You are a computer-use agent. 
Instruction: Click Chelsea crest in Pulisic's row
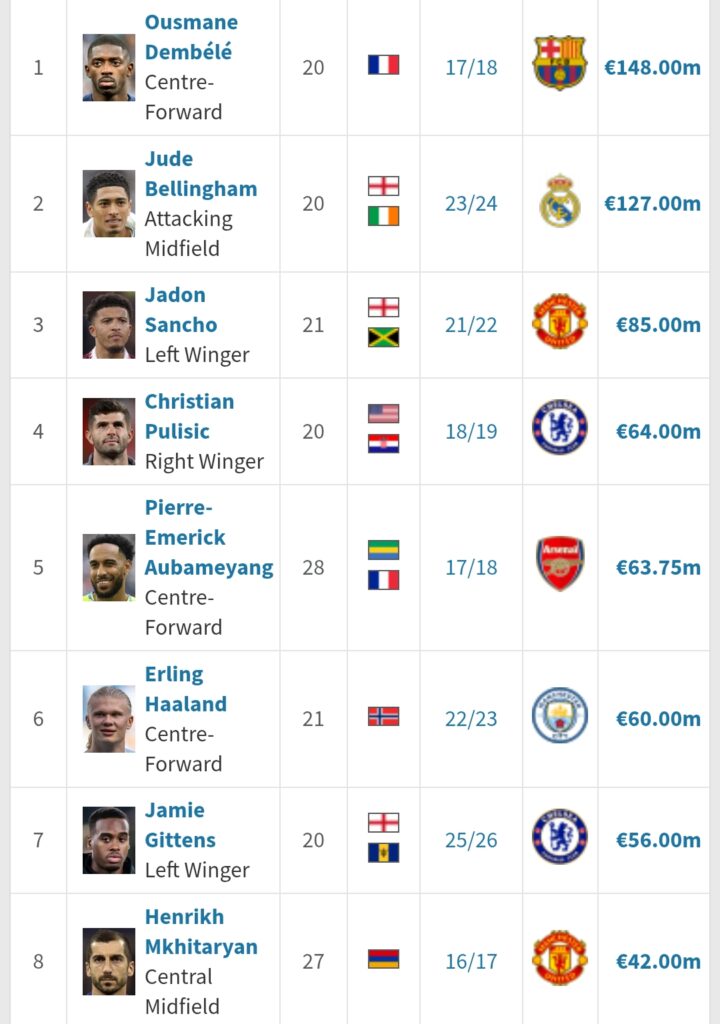point(559,429)
